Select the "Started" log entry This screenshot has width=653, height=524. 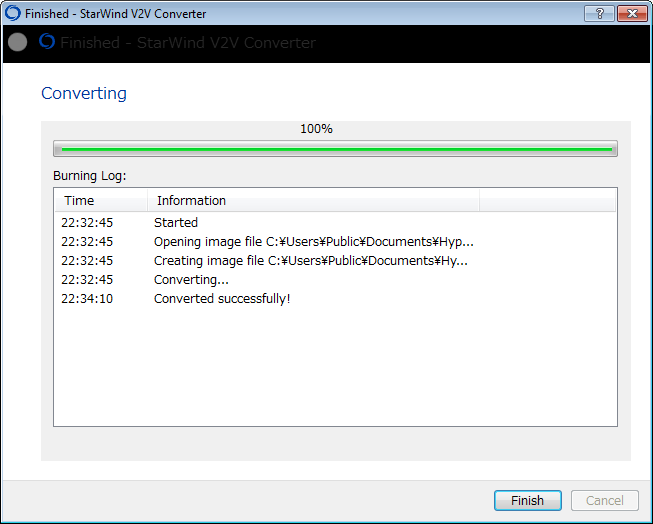[x=176, y=223]
